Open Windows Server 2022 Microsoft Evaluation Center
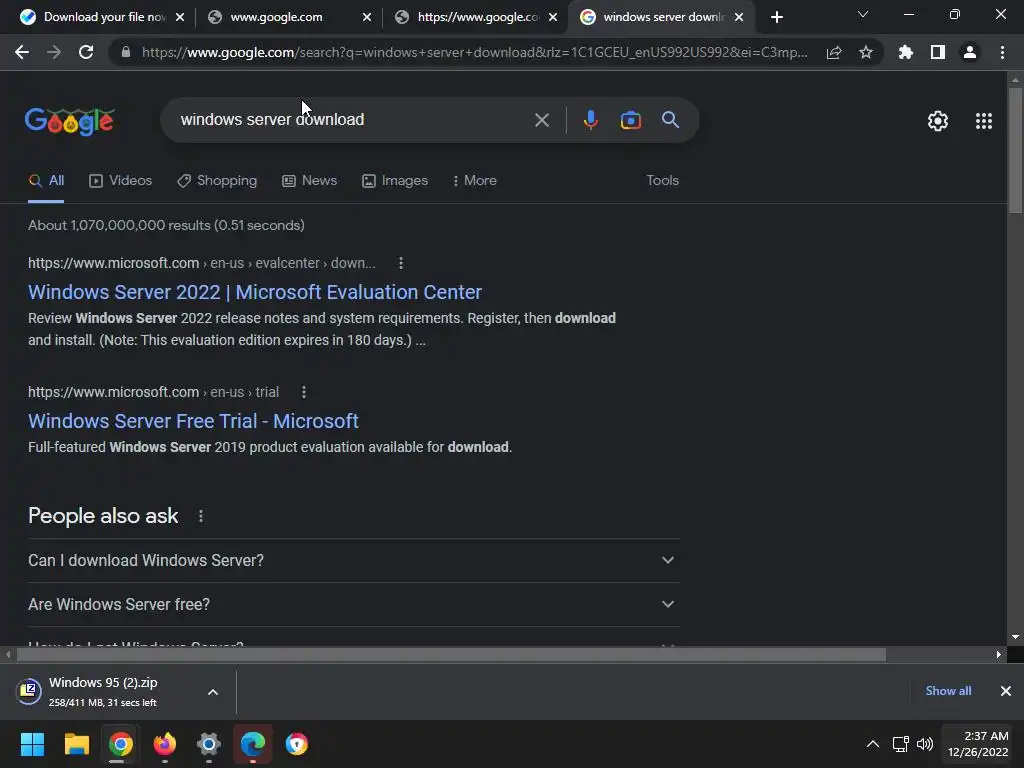Viewport: 1024px width, 768px height. tap(255, 292)
